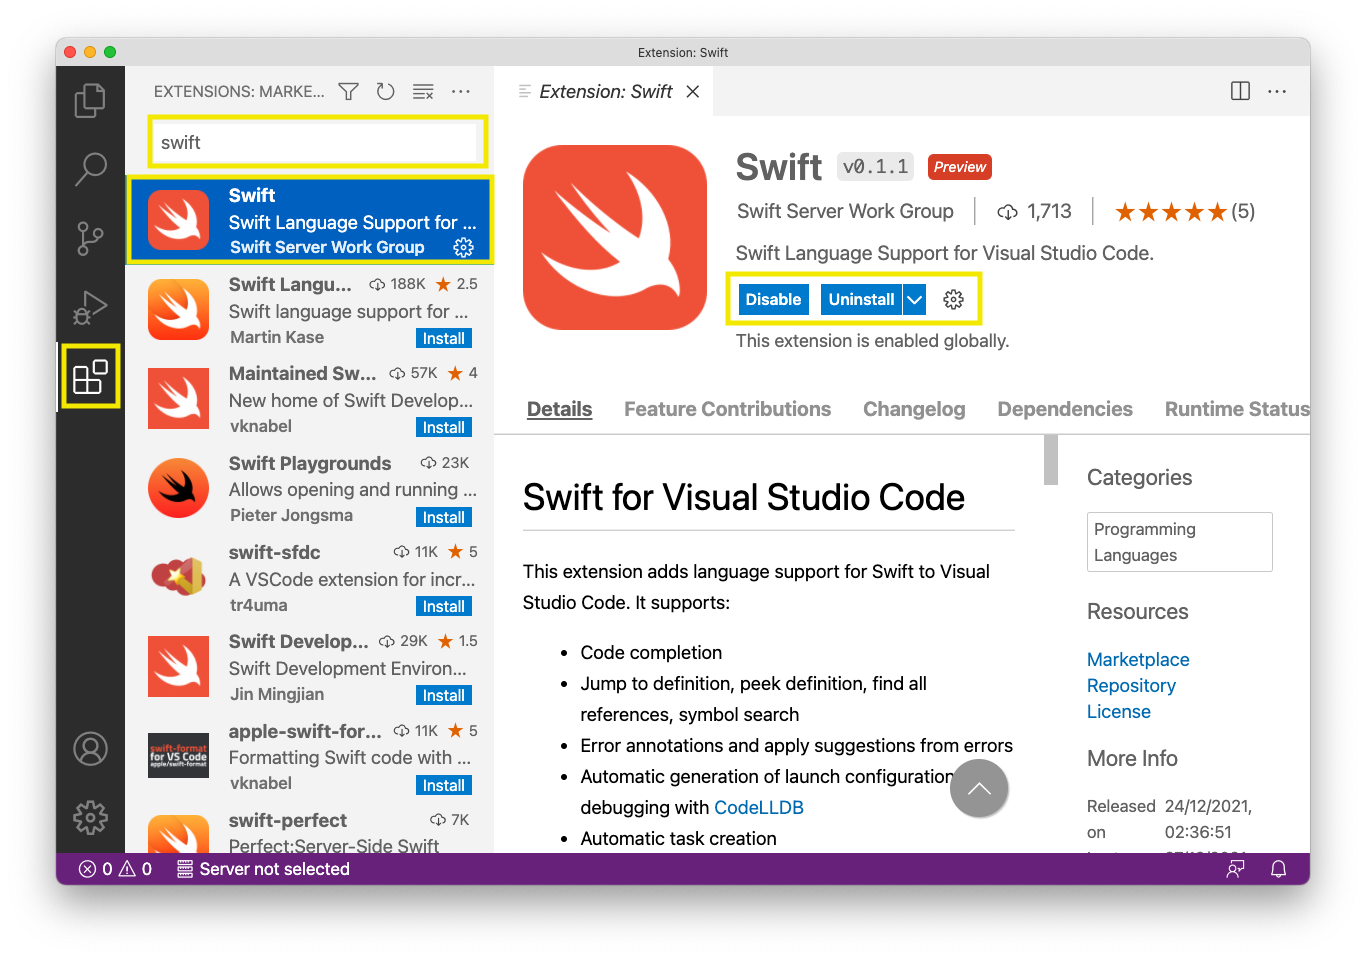Click the manage gear on Swift list item
The width and height of the screenshot is (1366, 959).
pyautogui.click(x=464, y=247)
